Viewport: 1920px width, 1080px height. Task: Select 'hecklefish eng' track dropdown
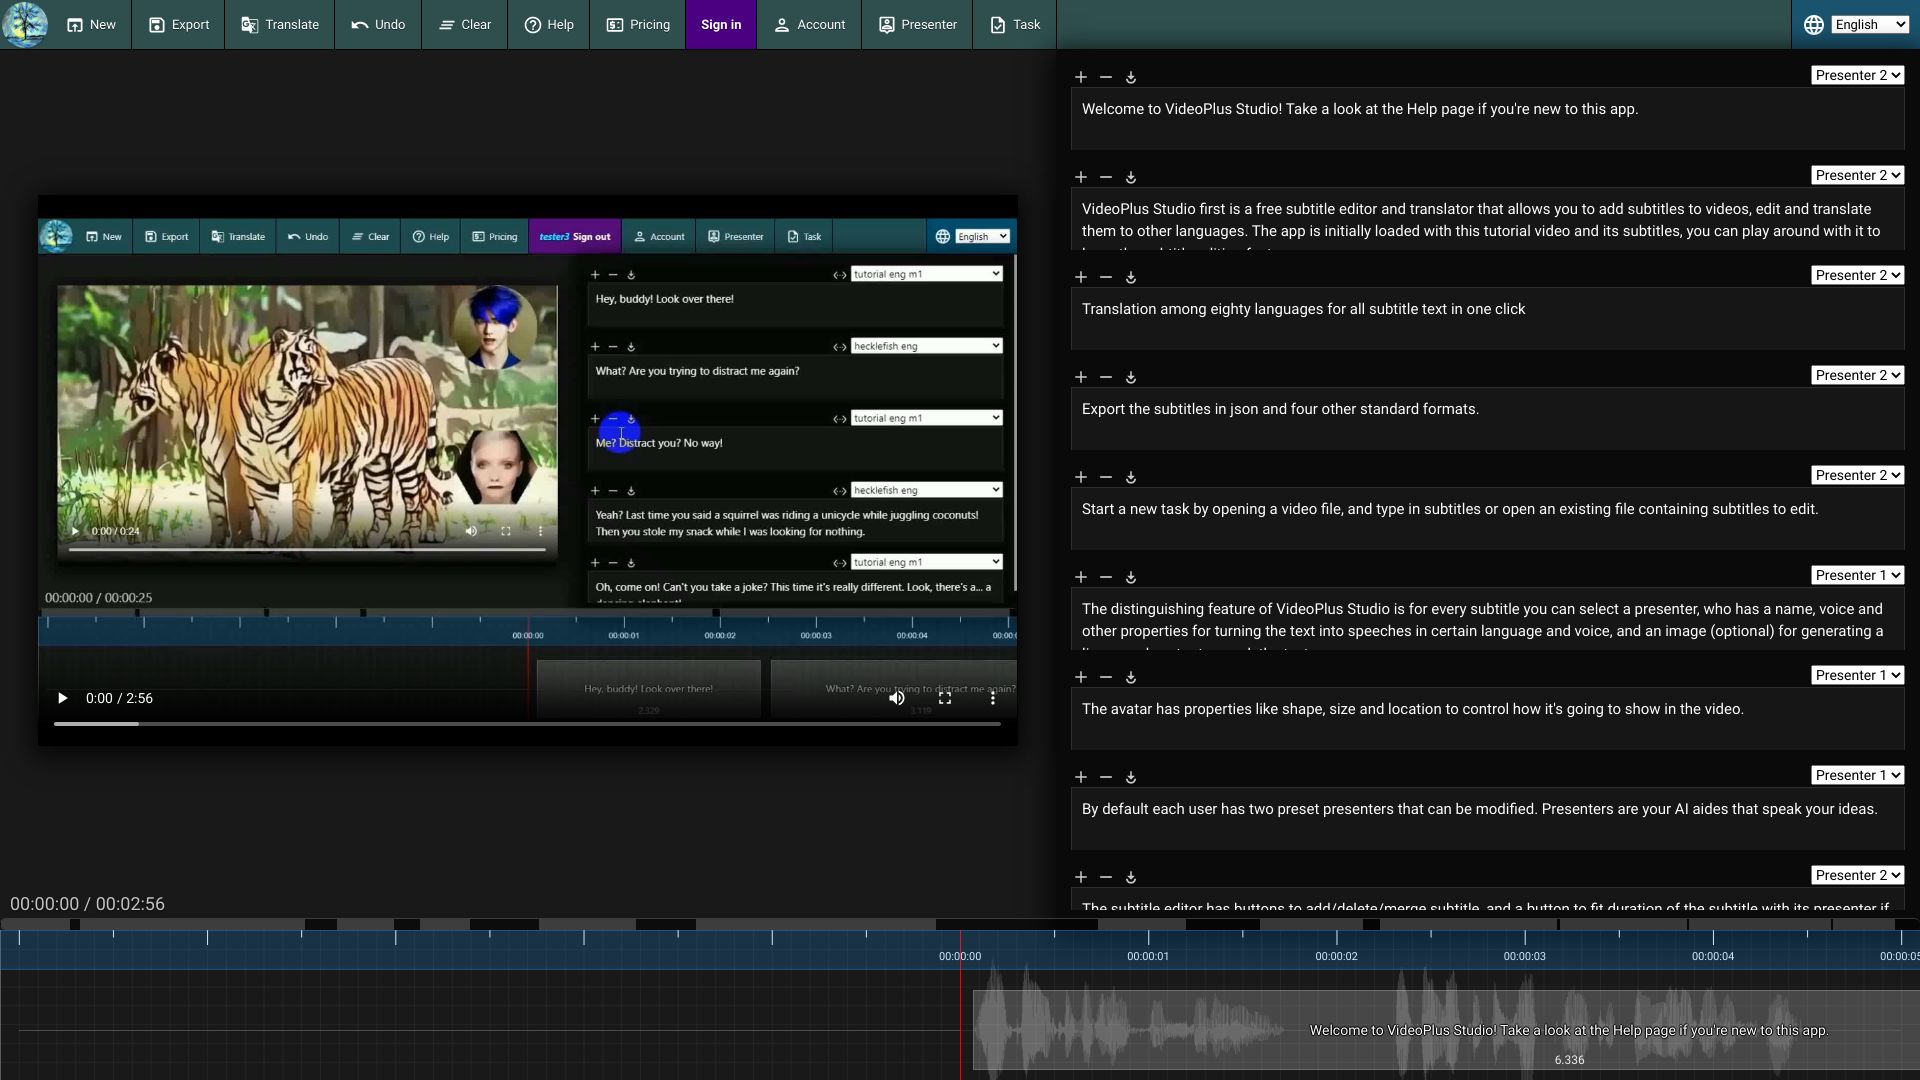pyautogui.click(x=923, y=345)
